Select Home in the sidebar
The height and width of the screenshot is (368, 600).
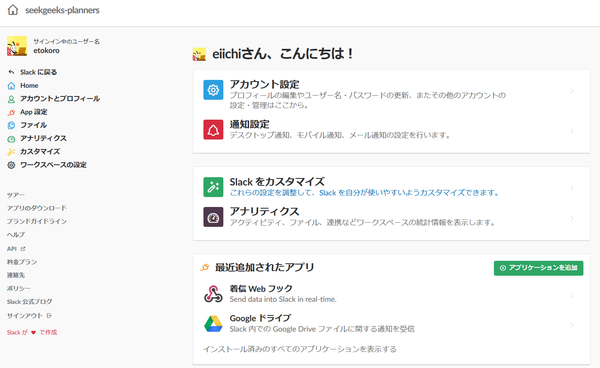tap(29, 85)
